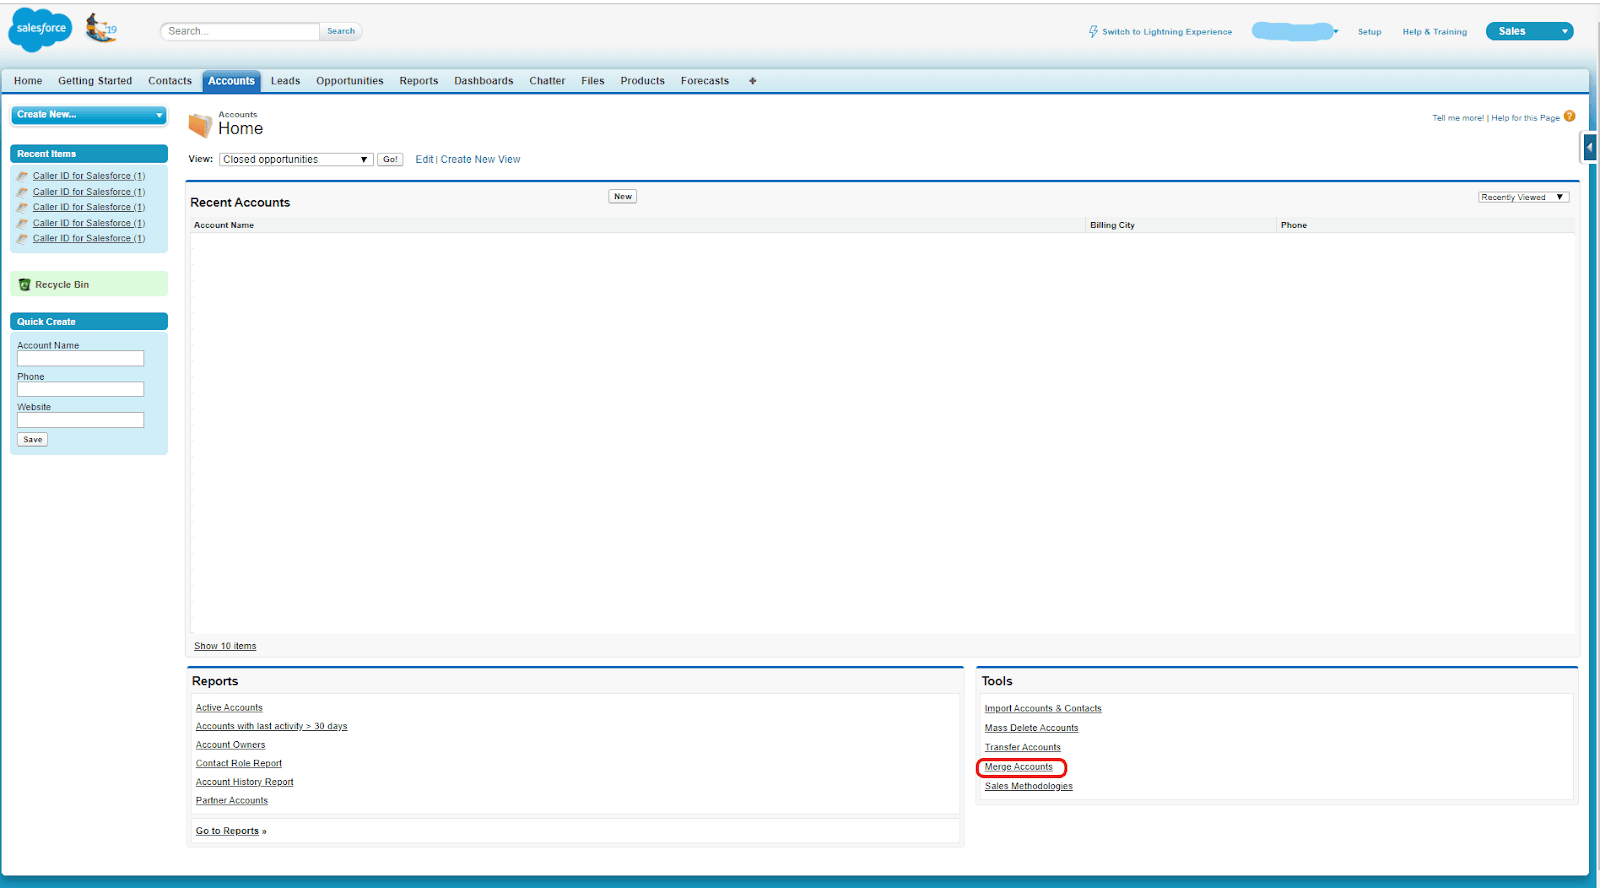Click the New account button
Image resolution: width=1600 pixels, height=888 pixels.
(x=622, y=196)
